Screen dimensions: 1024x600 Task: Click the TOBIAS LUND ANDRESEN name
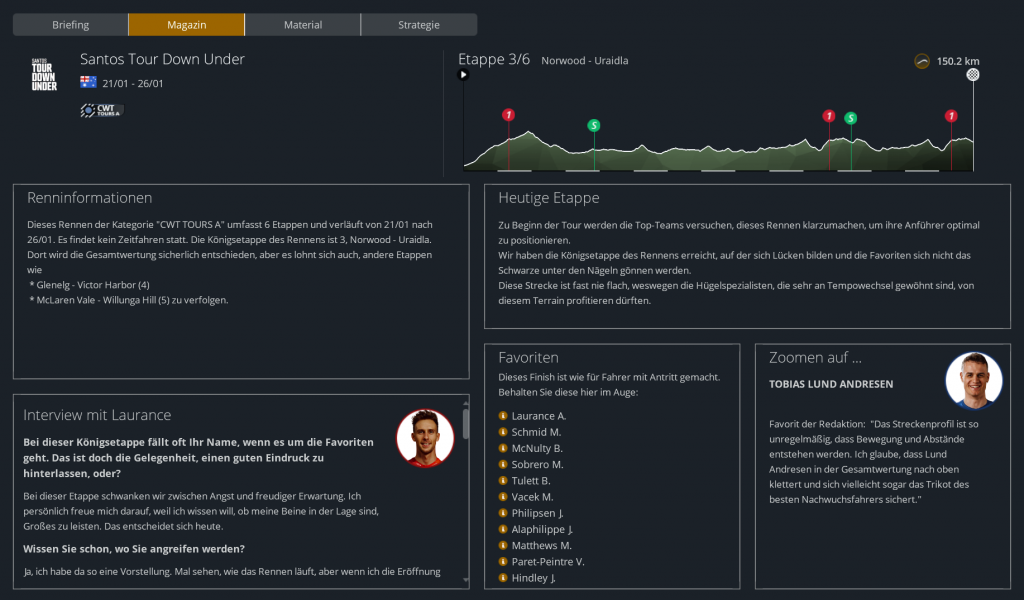coord(831,384)
